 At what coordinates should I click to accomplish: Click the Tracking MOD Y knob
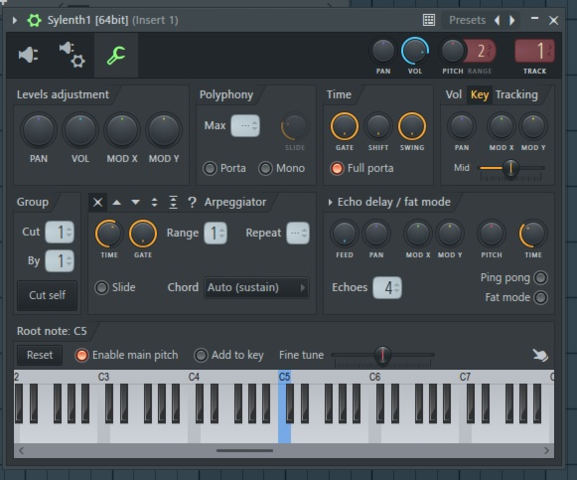(x=533, y=127)
